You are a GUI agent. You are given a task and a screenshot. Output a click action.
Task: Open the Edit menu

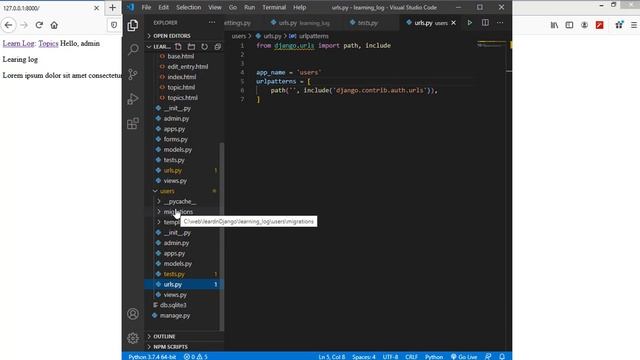pos(163,7)
